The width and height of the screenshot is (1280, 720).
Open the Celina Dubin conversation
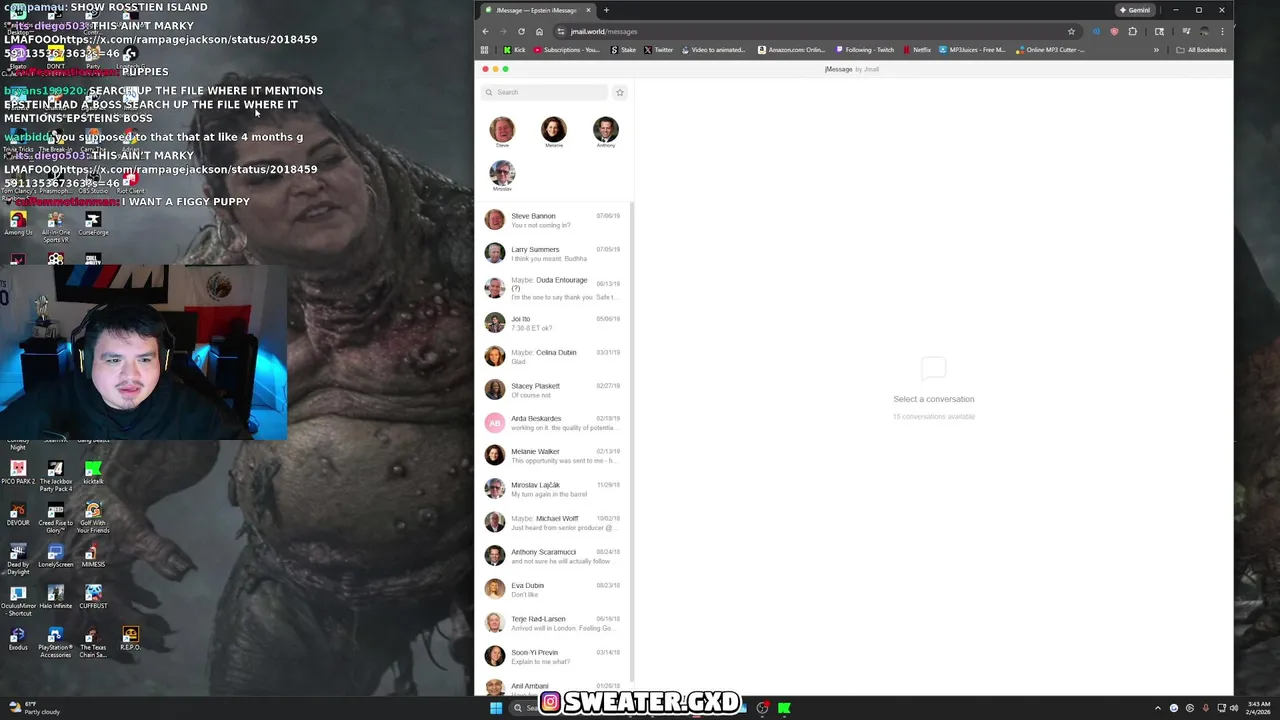[x=553, y=356]
